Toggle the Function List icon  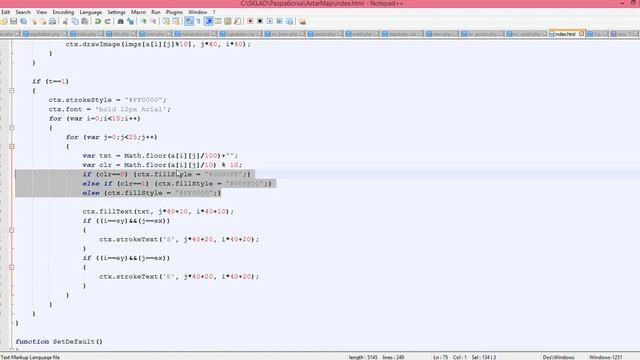[x=238, y=21]
